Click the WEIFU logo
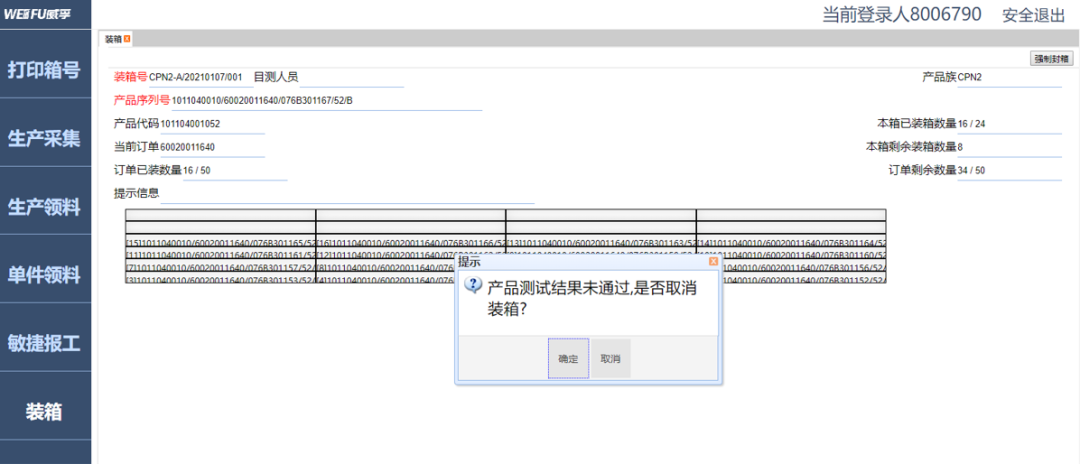The width and height of the screenshot is (1080, 464). [x=45, y=14]
